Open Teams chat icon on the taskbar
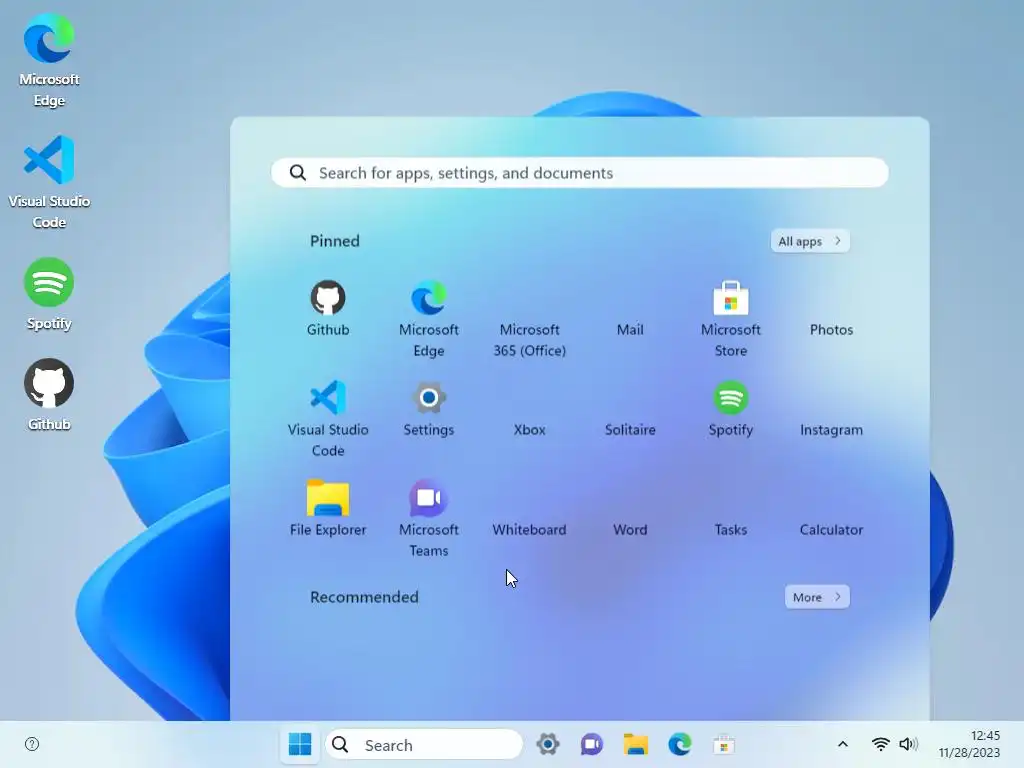Viewport: 1024px width, 768px height. (x=591, y=744)
